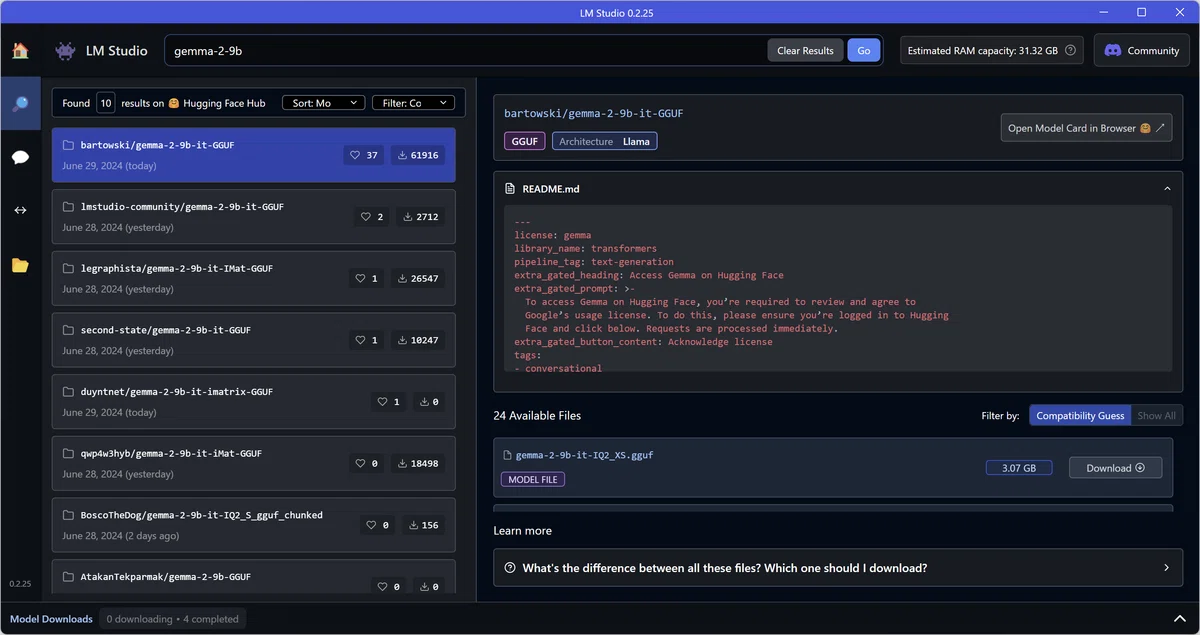
Task: Click the download count 2712 on lmstudio-community row
Action: pos(420,217)
